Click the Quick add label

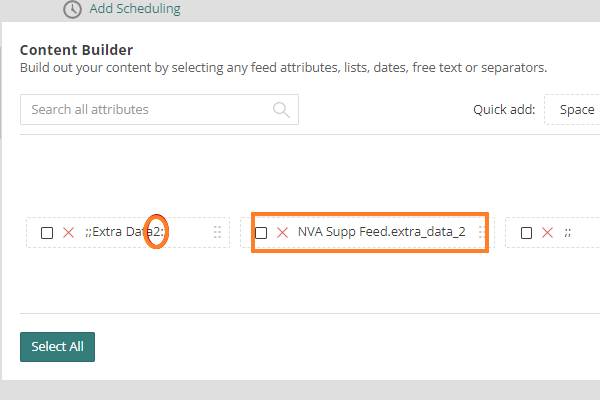pos(504,109)
